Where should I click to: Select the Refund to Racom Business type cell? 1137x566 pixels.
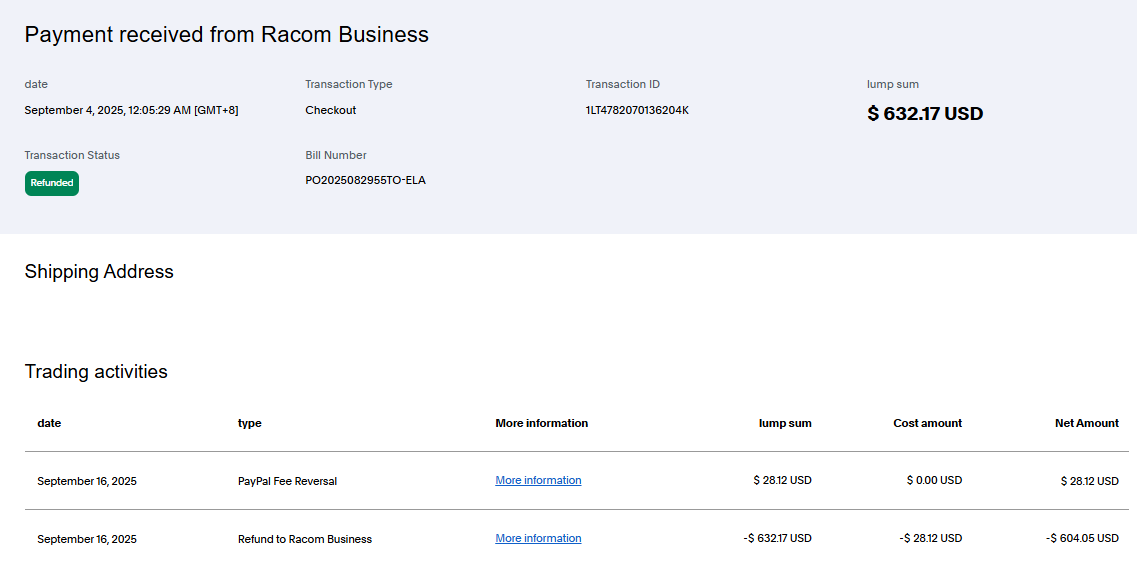tap(305, 539)
